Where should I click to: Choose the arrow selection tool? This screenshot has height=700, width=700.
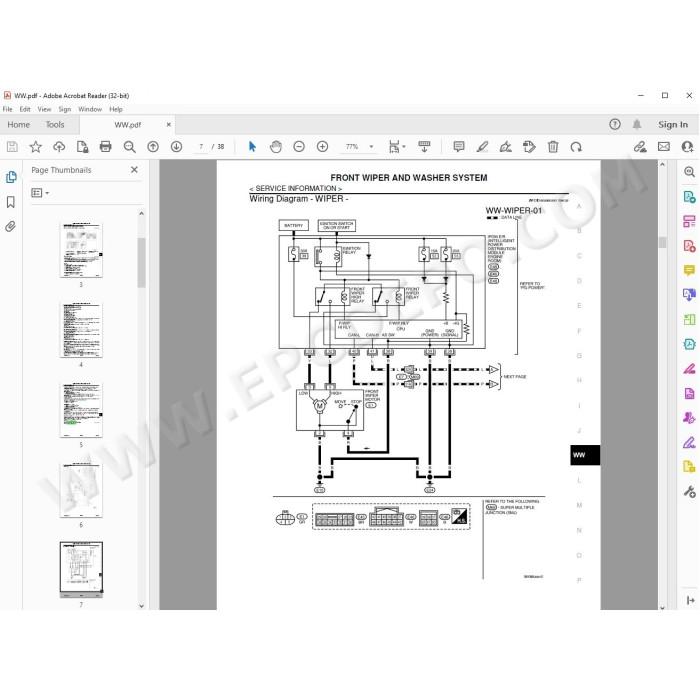pyautogui.click(x=252, y=146)
